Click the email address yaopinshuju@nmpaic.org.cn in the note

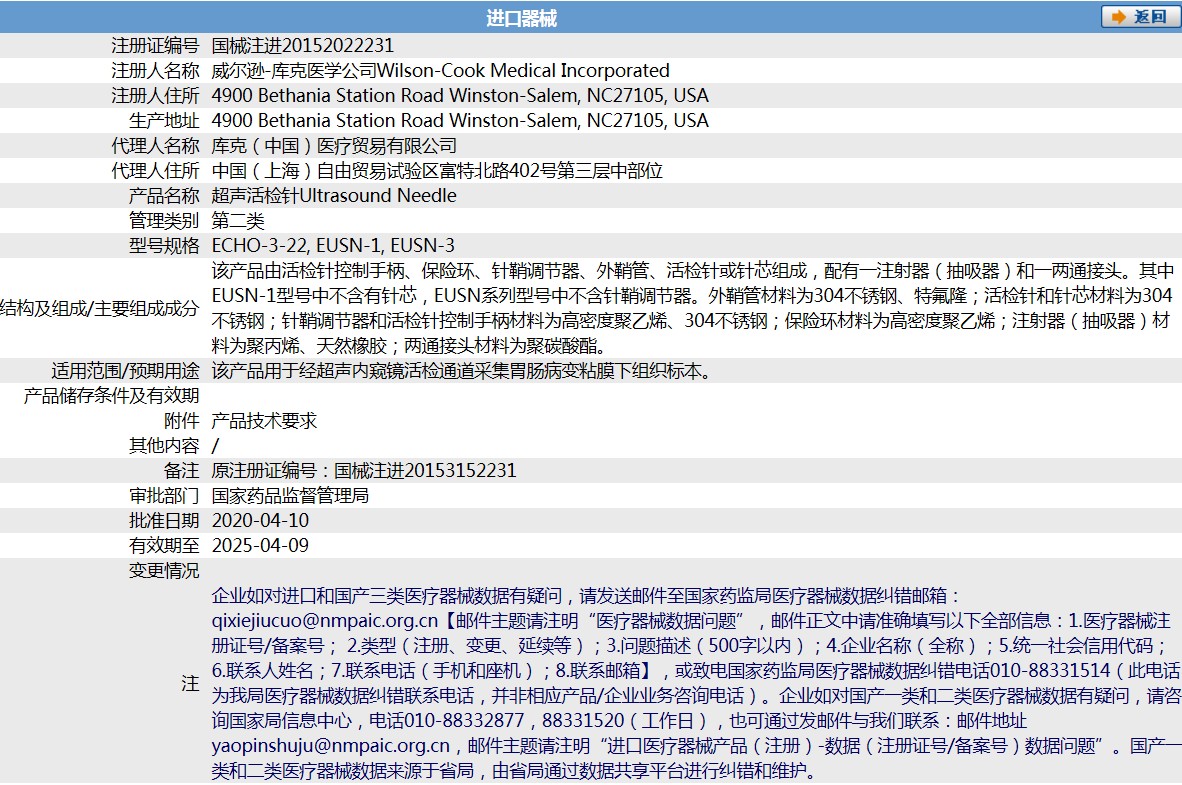pyautogui.click(x=331, y=746)
